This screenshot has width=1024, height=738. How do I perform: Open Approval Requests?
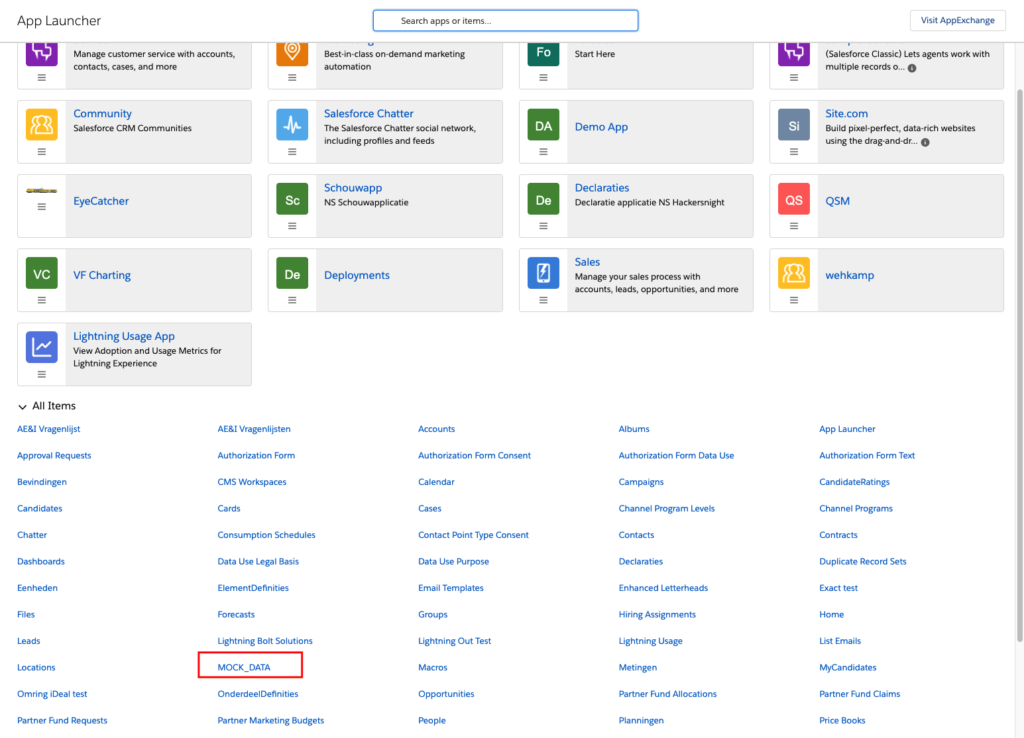coord(54,456)
